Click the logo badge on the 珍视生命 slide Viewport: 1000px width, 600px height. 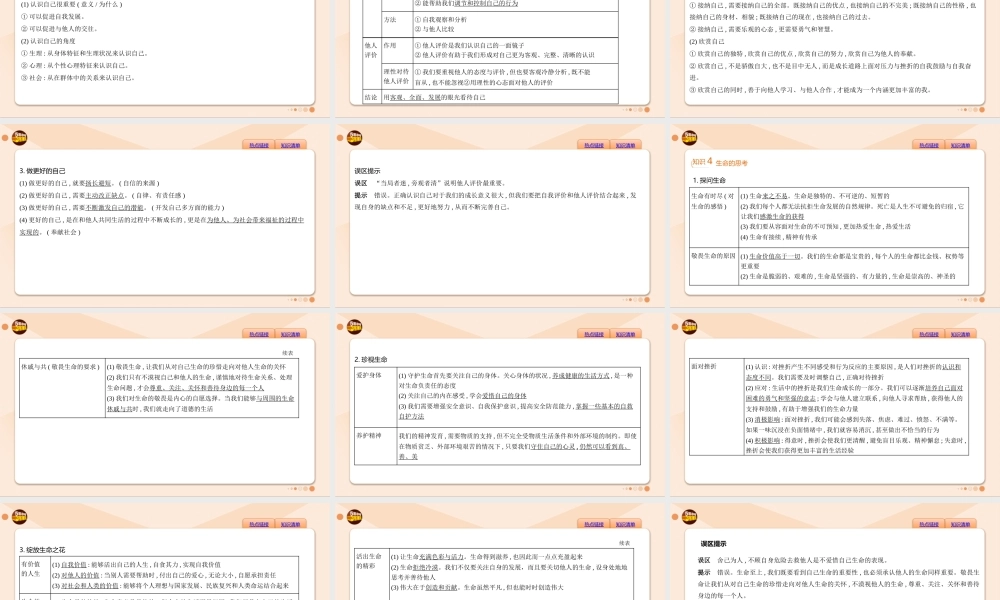click(355, 326)
